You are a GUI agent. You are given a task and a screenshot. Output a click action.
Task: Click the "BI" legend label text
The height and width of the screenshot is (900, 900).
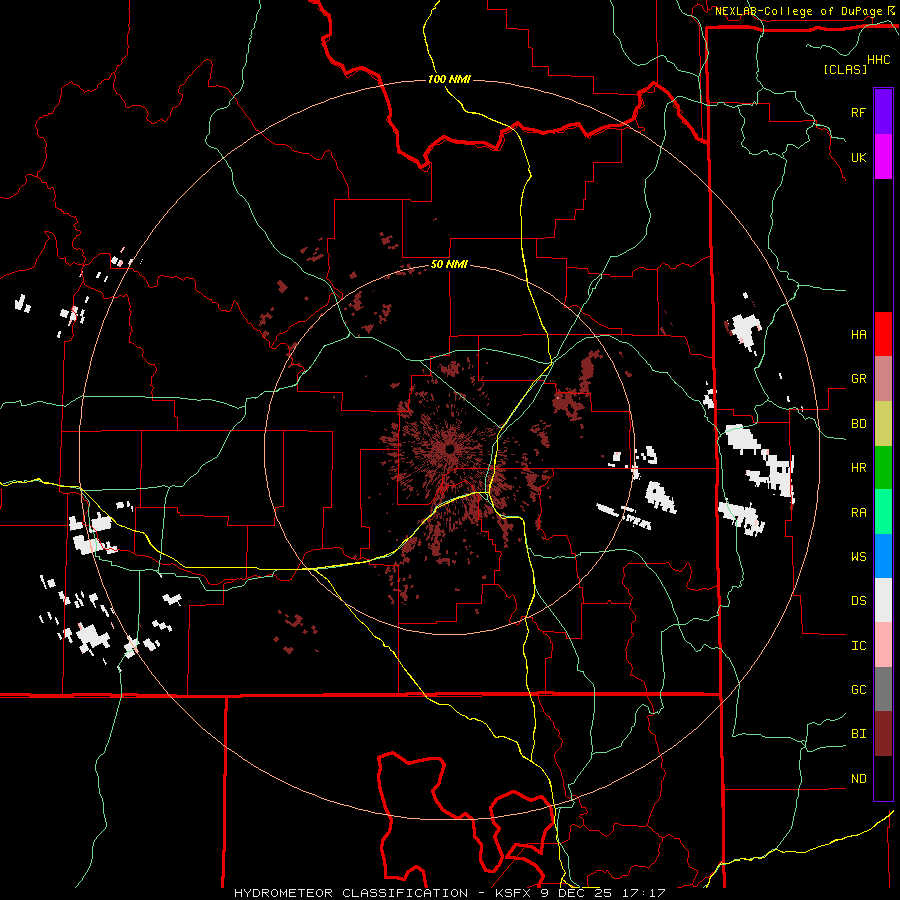[x=858, y=734]
